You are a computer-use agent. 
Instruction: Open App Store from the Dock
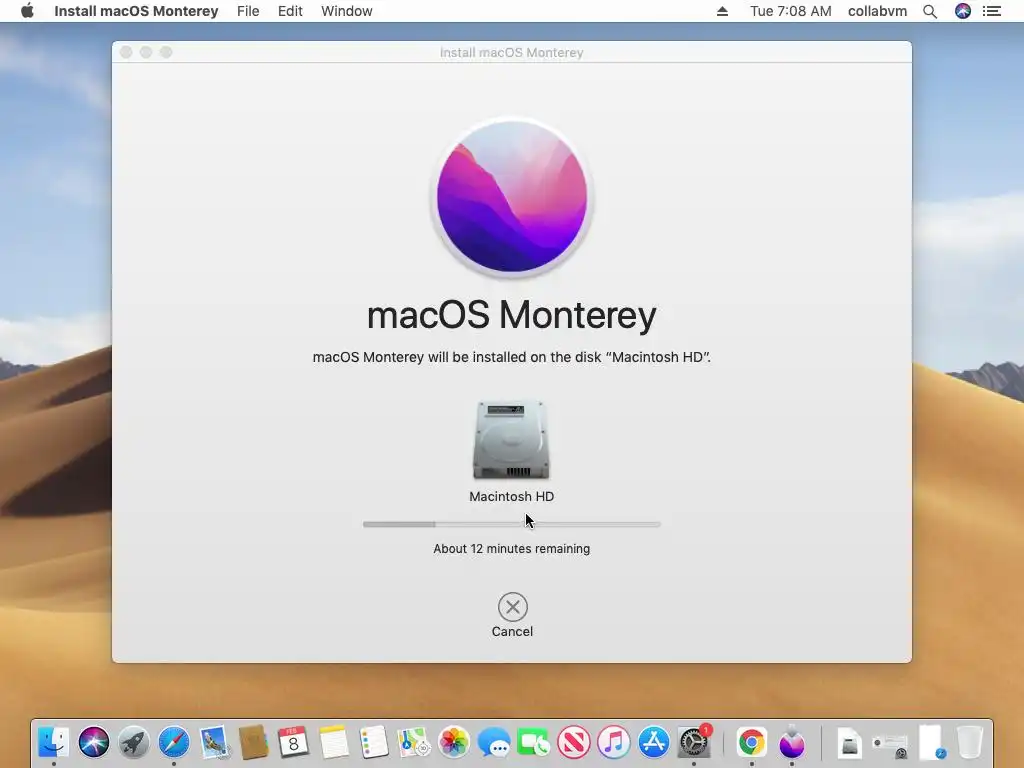point(654,743)
